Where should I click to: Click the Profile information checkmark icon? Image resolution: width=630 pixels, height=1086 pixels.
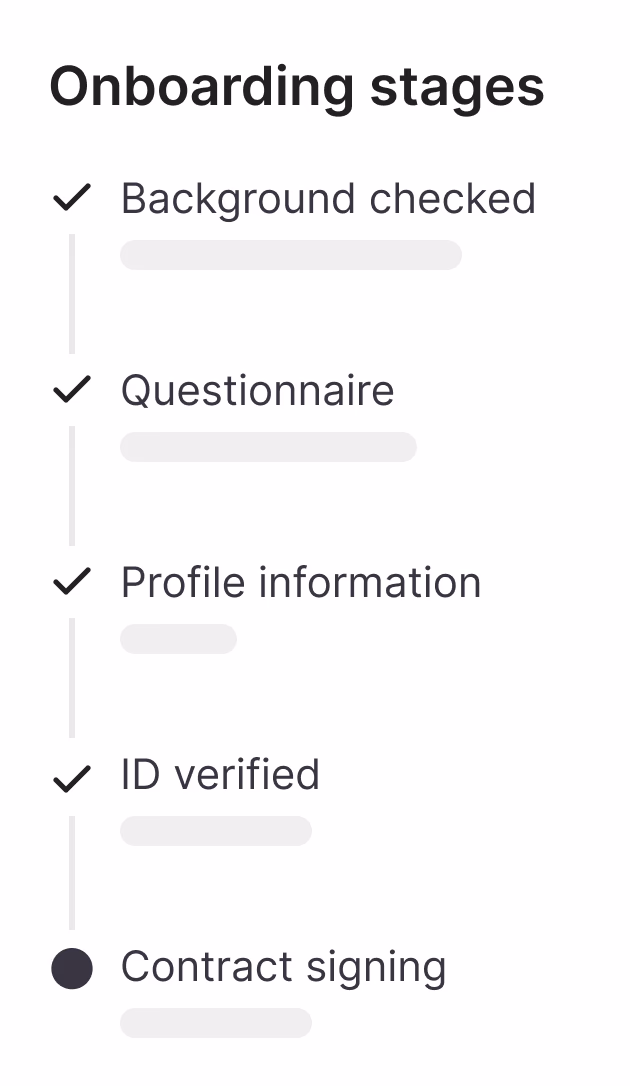coord(72,582)
